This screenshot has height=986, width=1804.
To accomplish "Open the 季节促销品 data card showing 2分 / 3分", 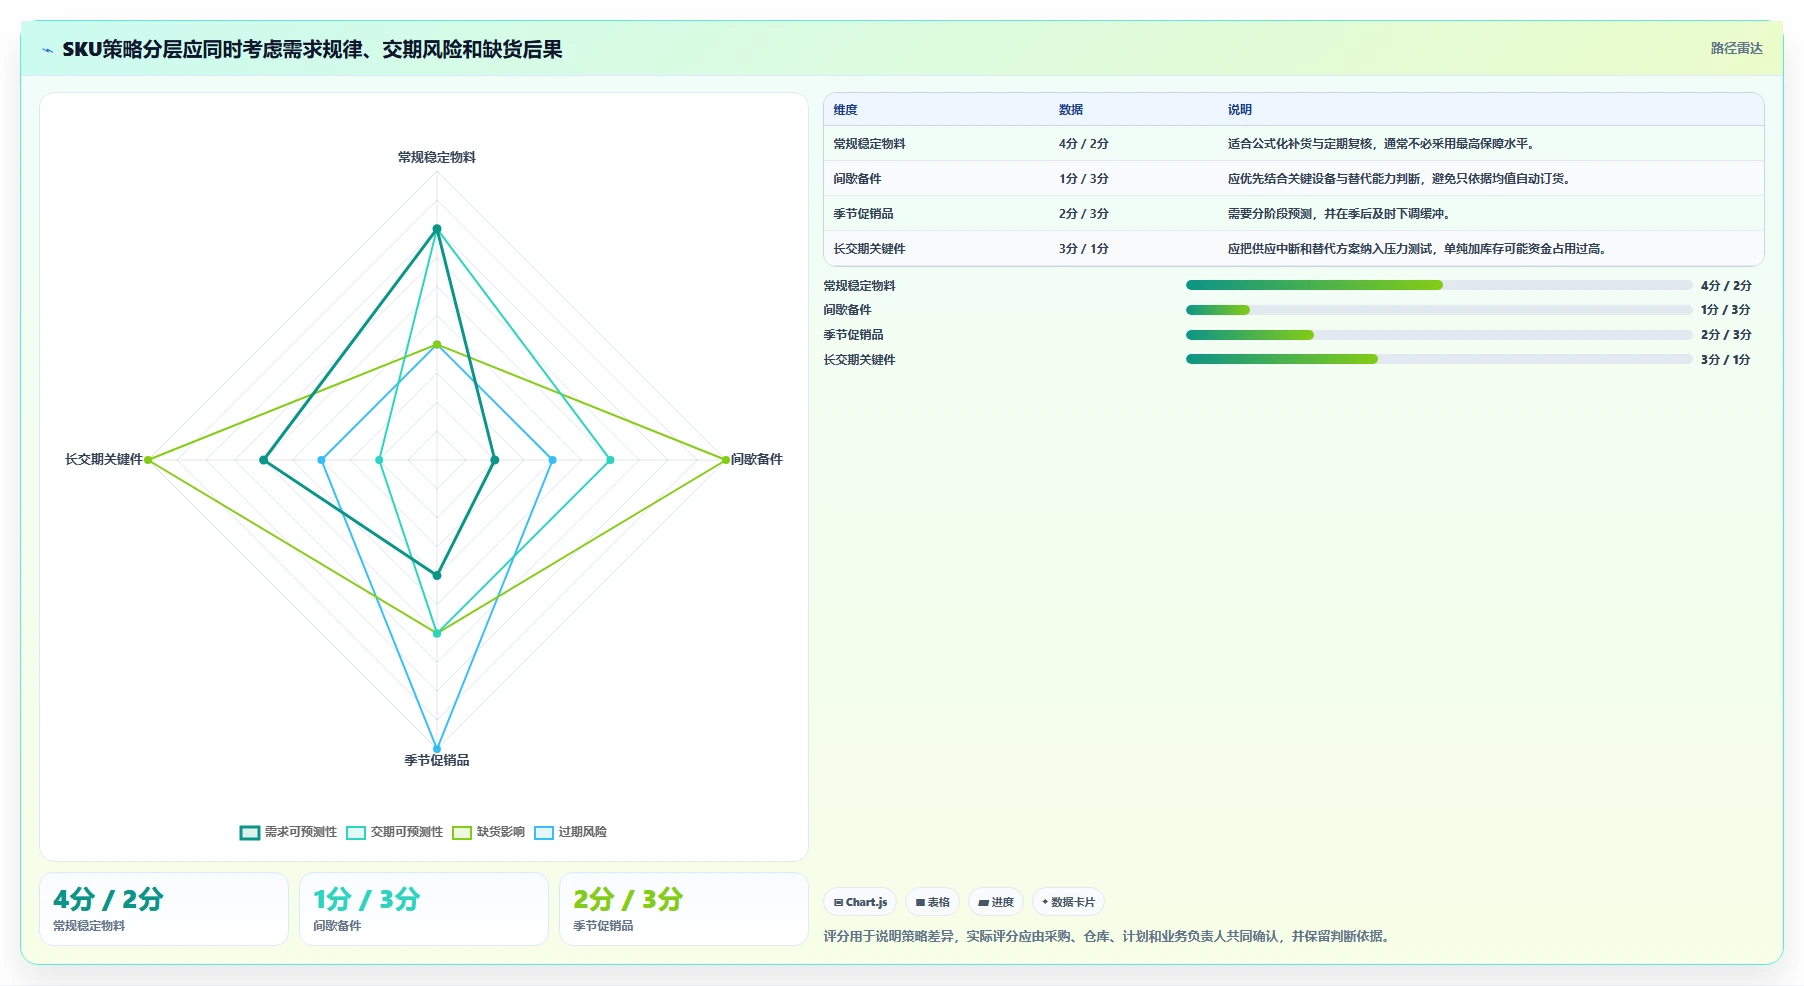I will tap(684, 909).
